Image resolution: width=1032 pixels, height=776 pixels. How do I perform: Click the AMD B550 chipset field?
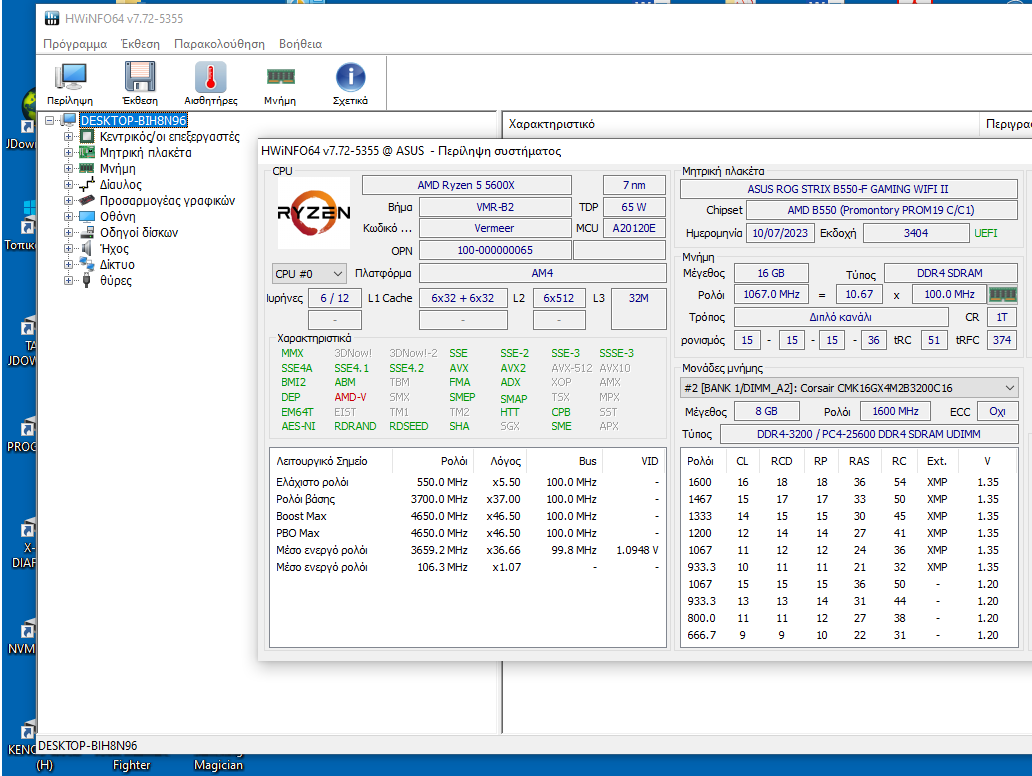pos(881,211)
